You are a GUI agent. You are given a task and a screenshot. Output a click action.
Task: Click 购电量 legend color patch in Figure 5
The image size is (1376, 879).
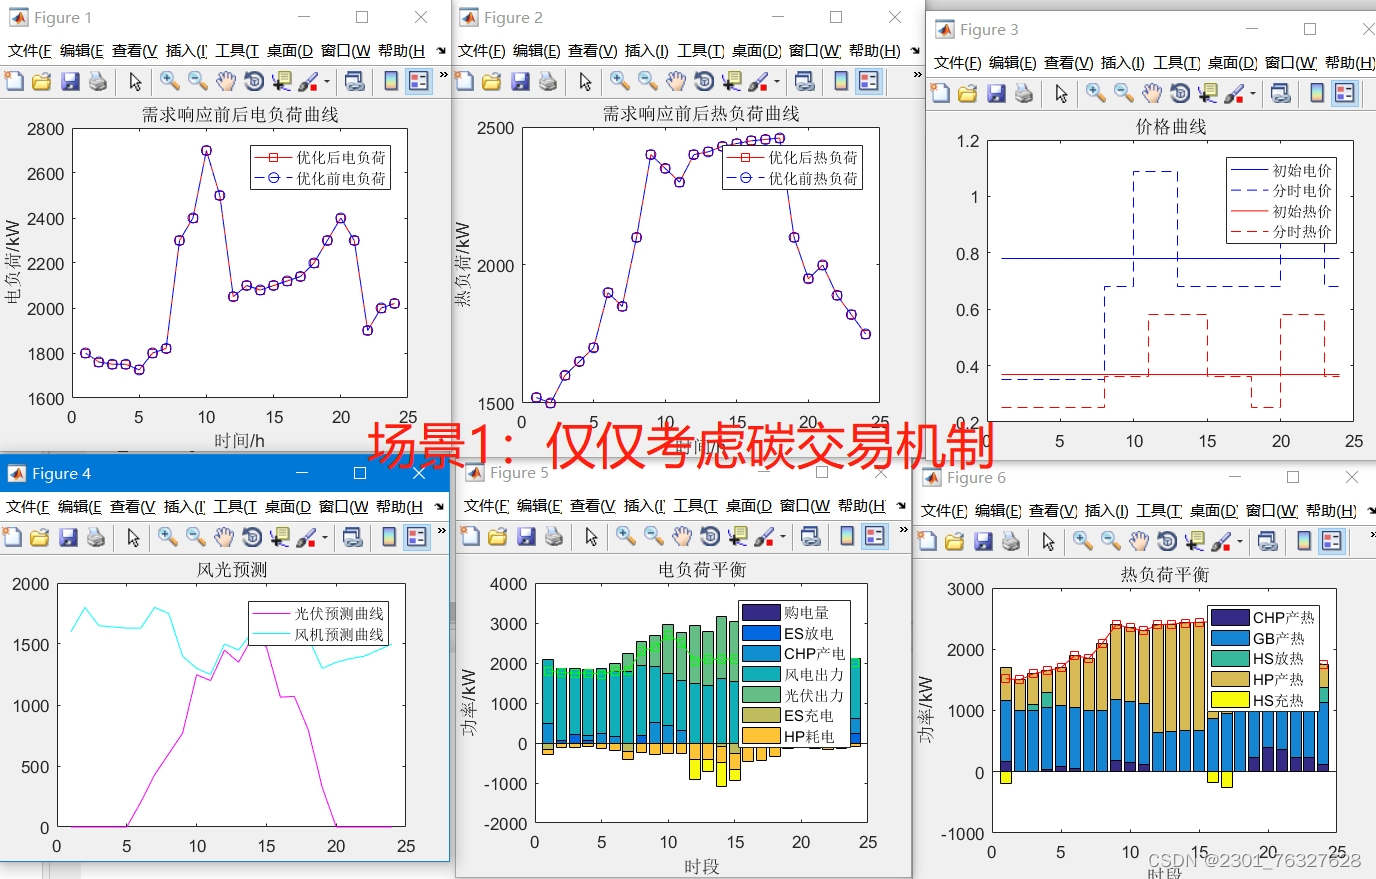761,612
